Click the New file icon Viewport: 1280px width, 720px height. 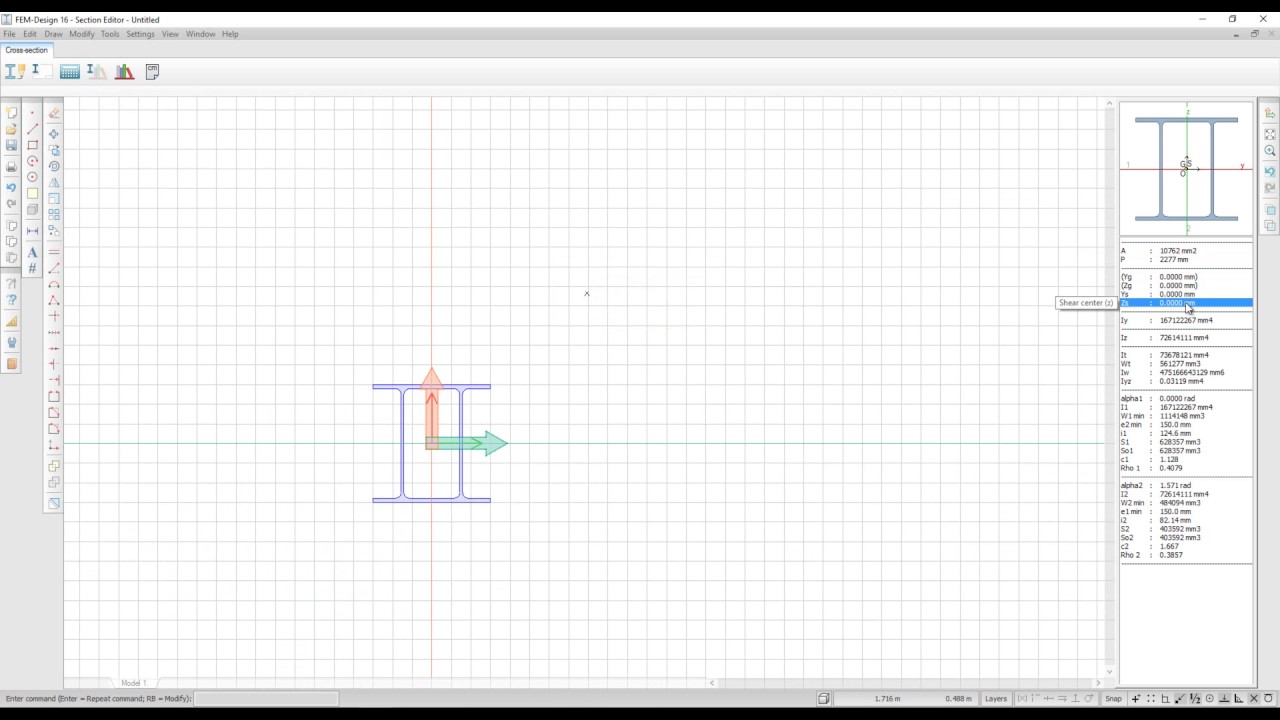(x=11, y=113)
